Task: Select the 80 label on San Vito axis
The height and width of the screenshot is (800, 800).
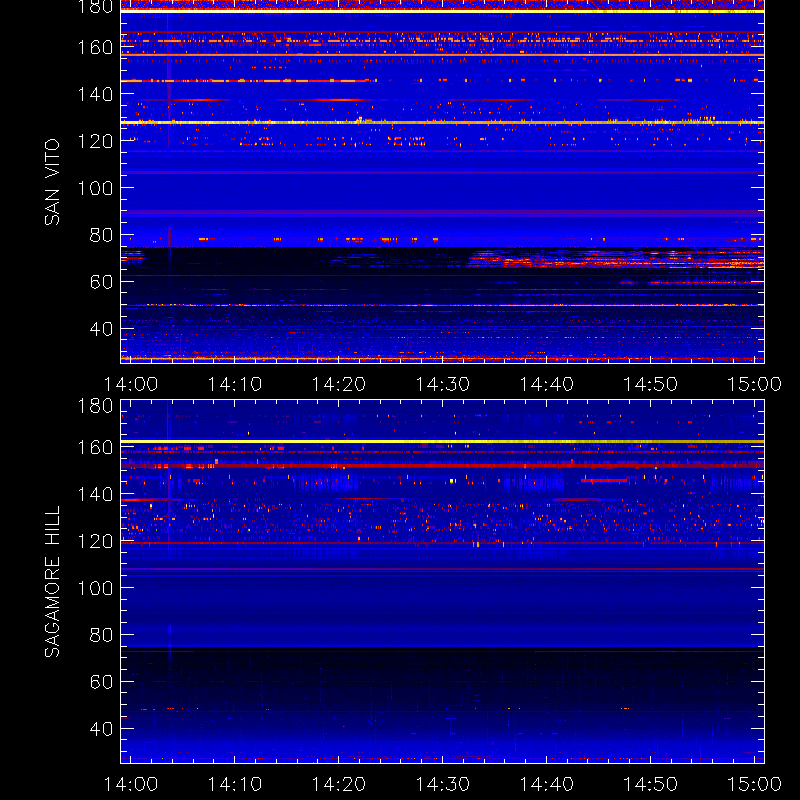Action: point(101,235)
